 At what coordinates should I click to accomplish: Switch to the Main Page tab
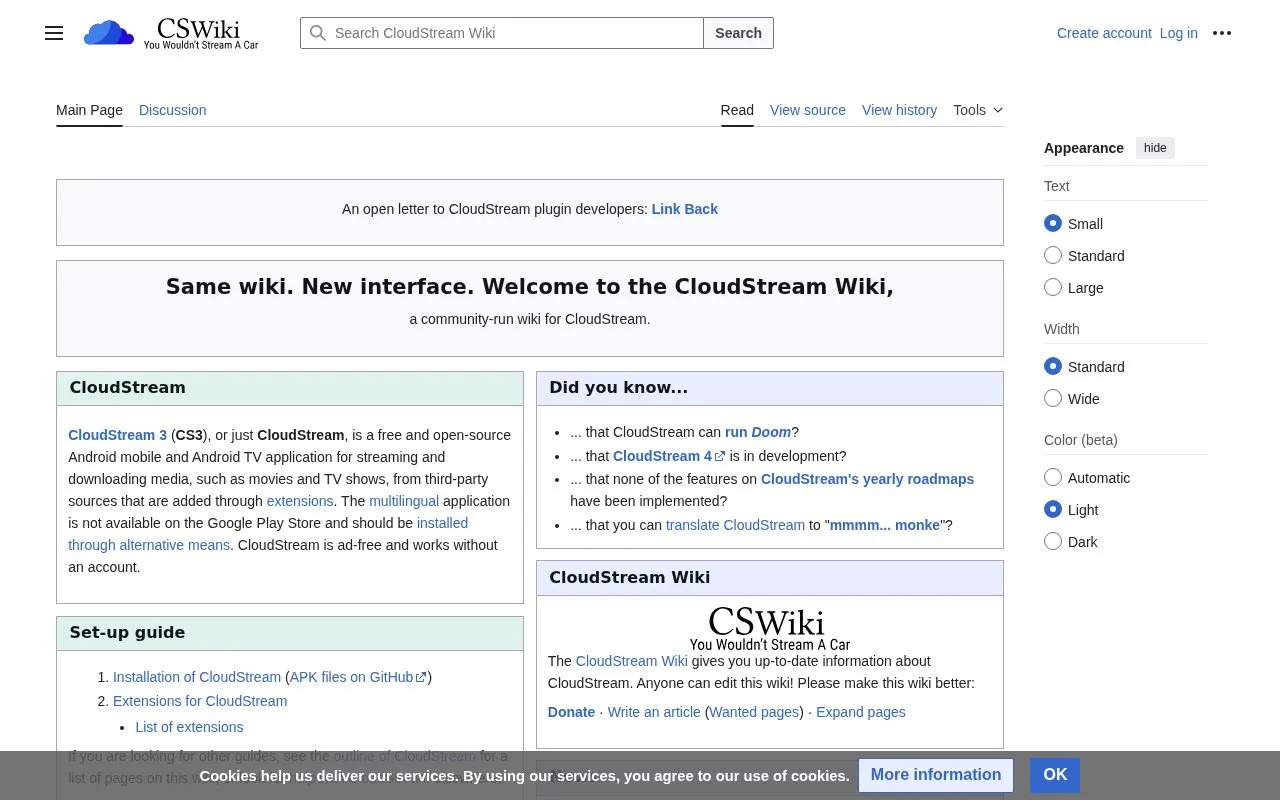(89, 110)
